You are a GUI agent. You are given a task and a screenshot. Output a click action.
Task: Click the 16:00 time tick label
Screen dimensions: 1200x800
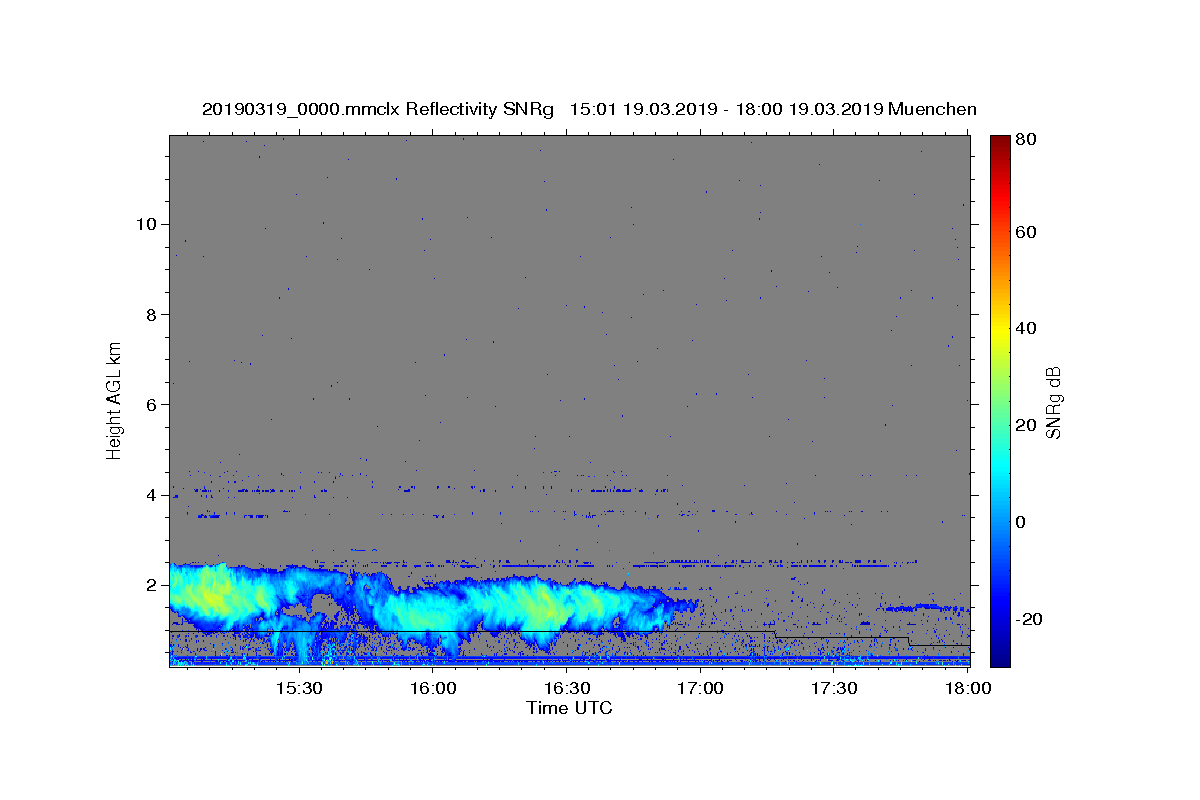(x=432, y=689)
